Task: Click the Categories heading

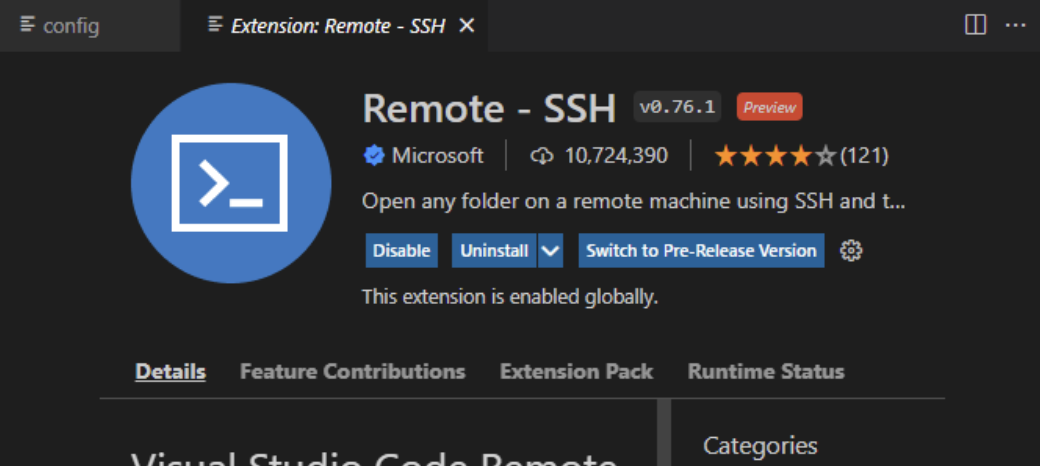Action: [x=760, y=445]
